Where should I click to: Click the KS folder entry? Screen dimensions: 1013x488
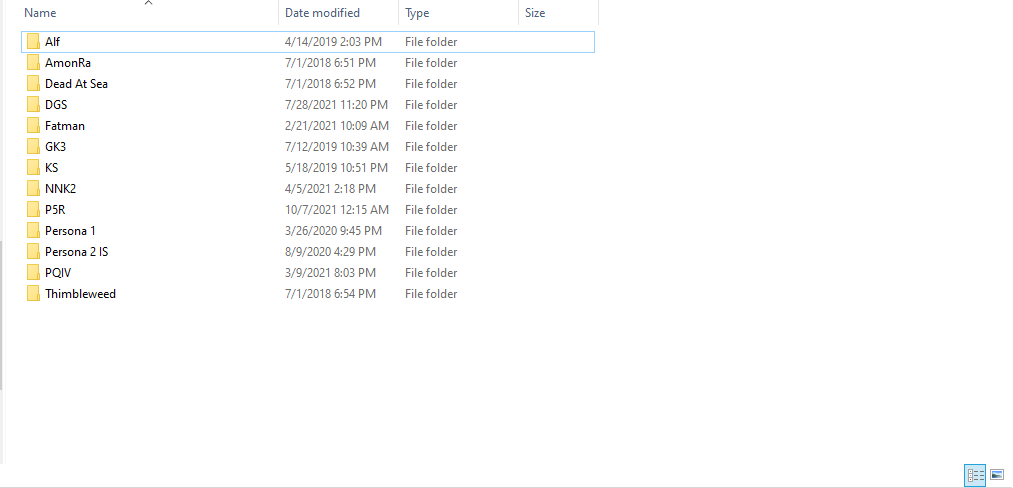click(x=51, y=168)
